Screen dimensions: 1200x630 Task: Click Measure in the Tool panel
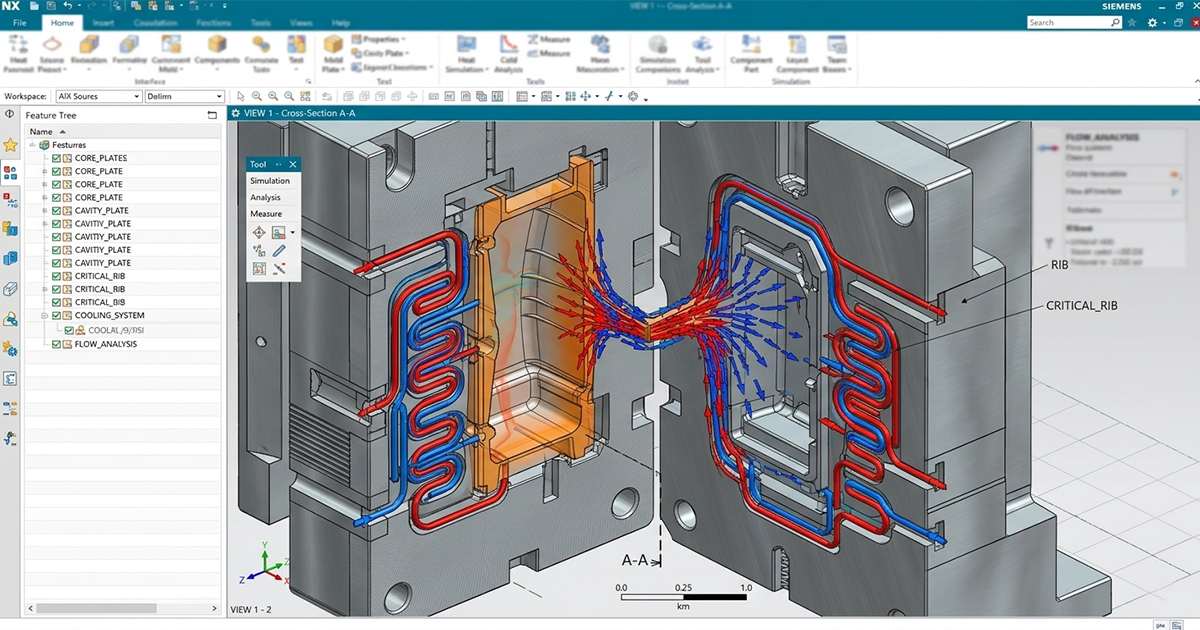click(266, 214)
